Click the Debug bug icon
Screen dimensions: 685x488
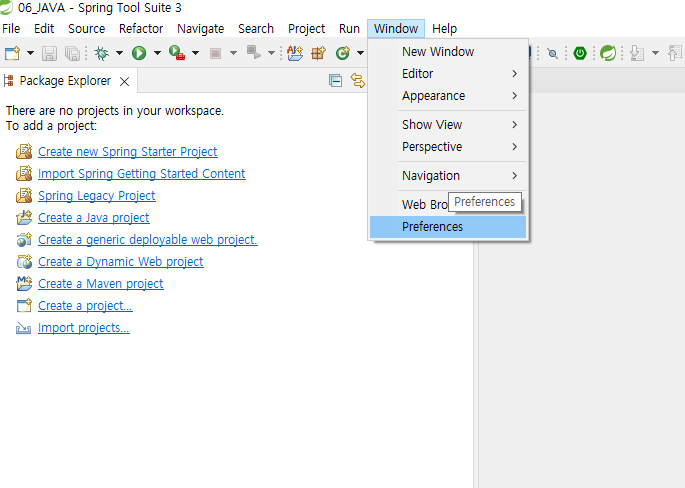(101, 53)
